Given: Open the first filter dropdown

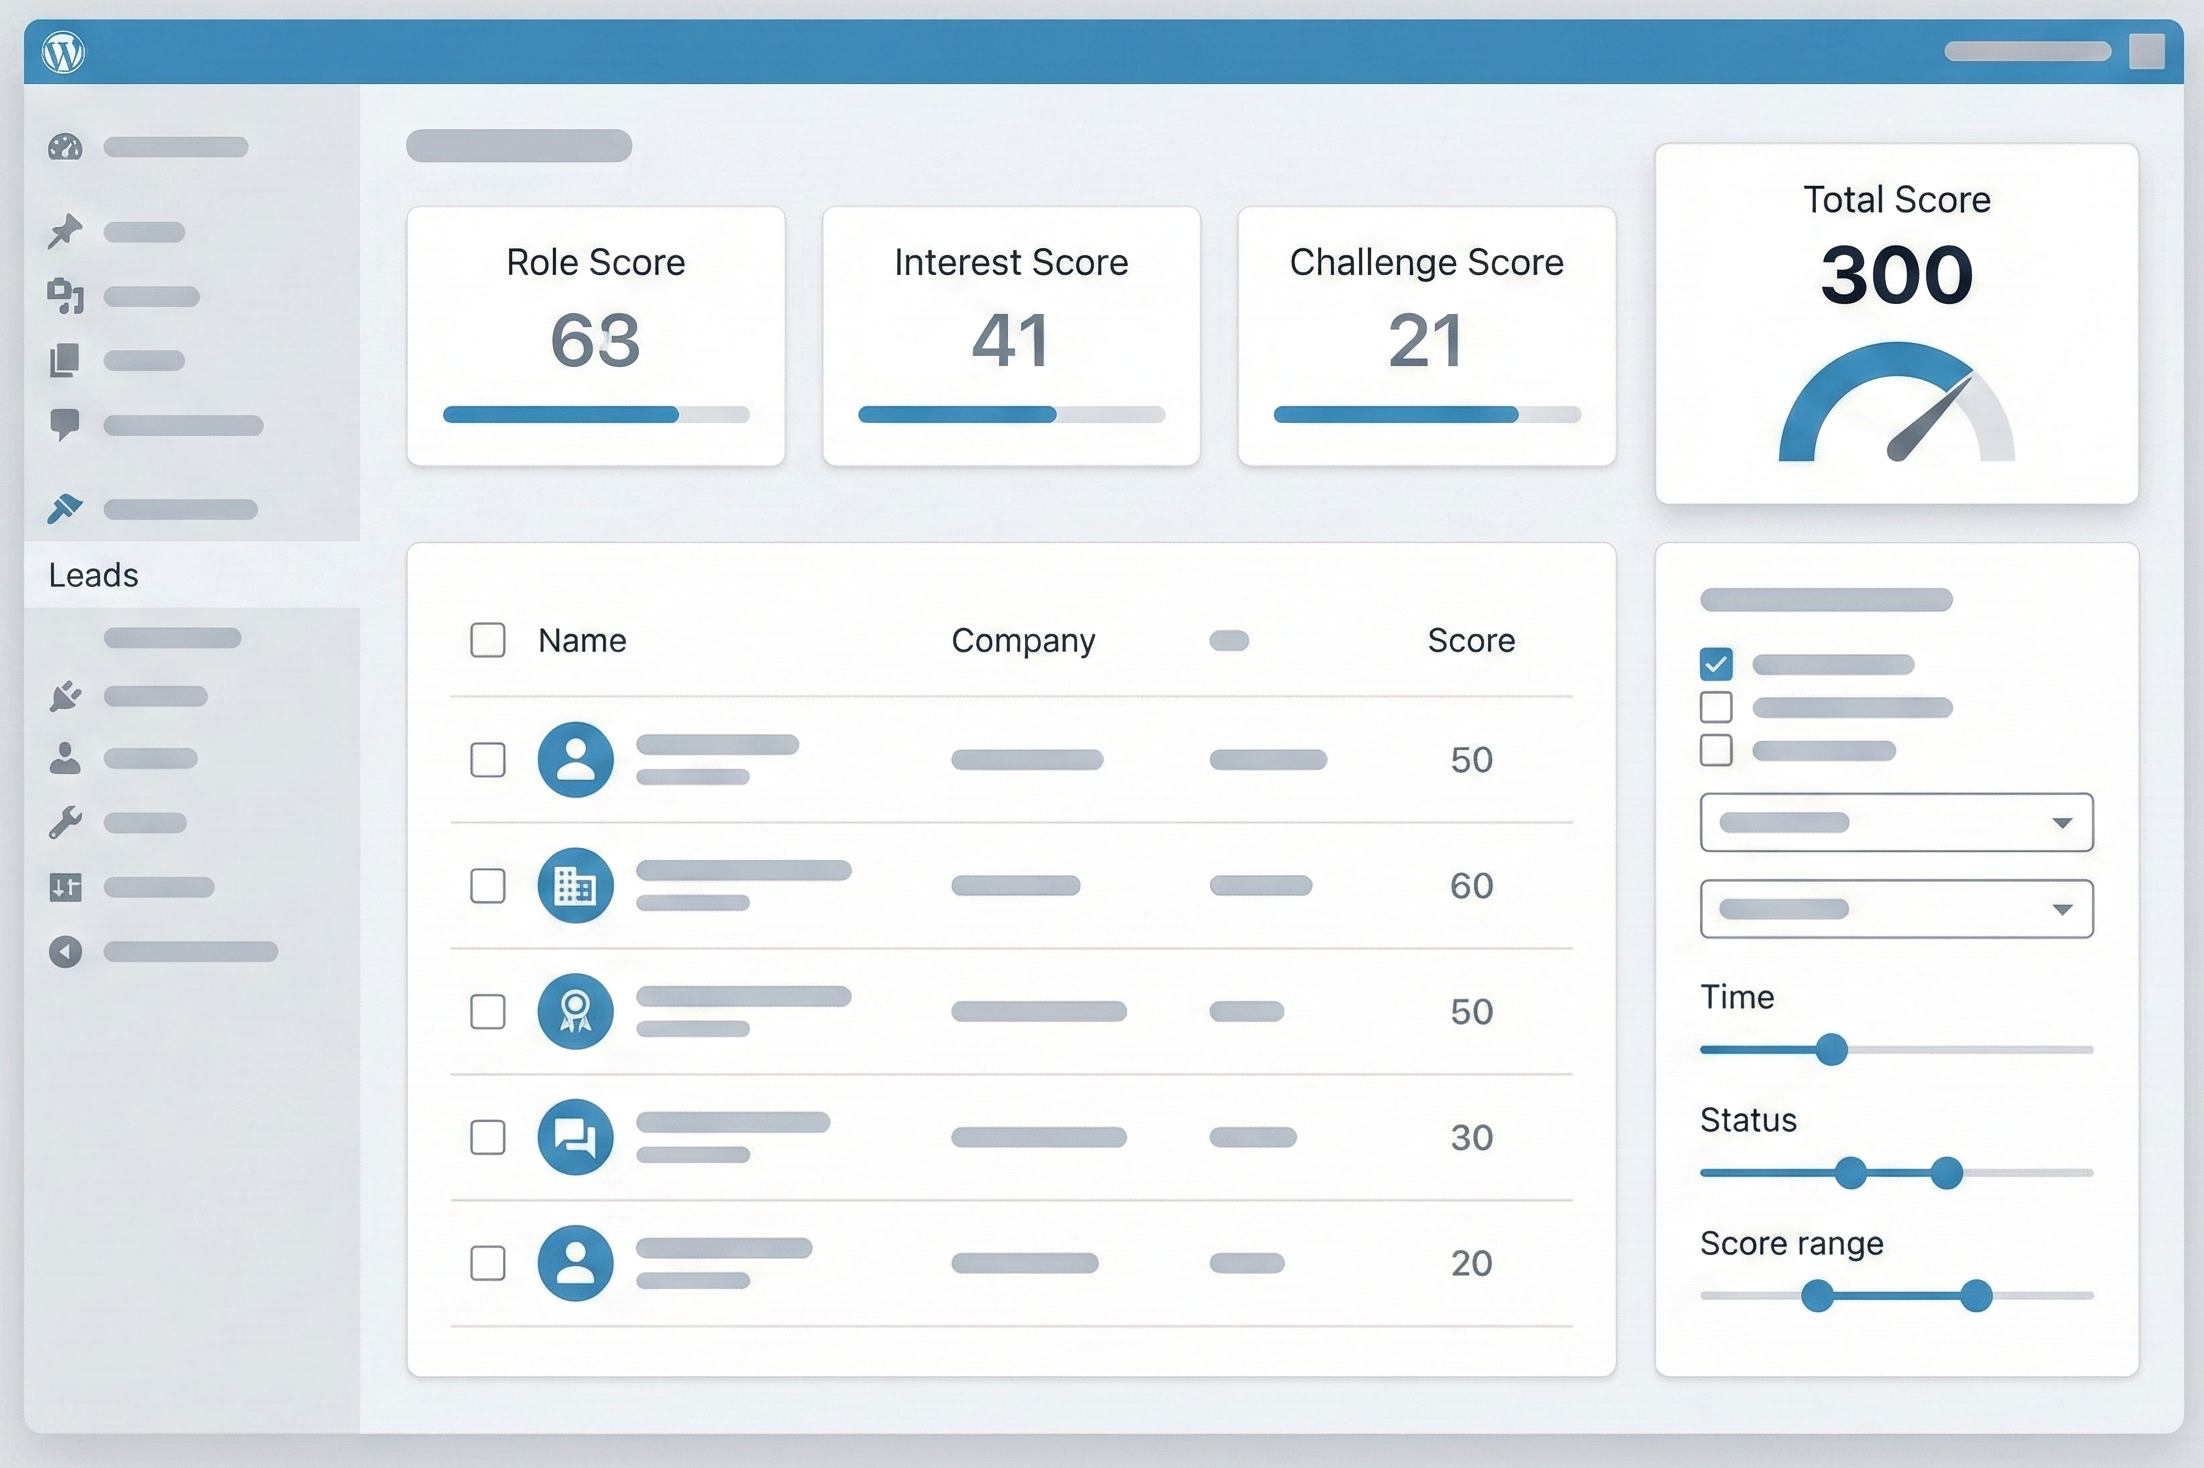Looking at the screenshot, I should point(1896,823).
